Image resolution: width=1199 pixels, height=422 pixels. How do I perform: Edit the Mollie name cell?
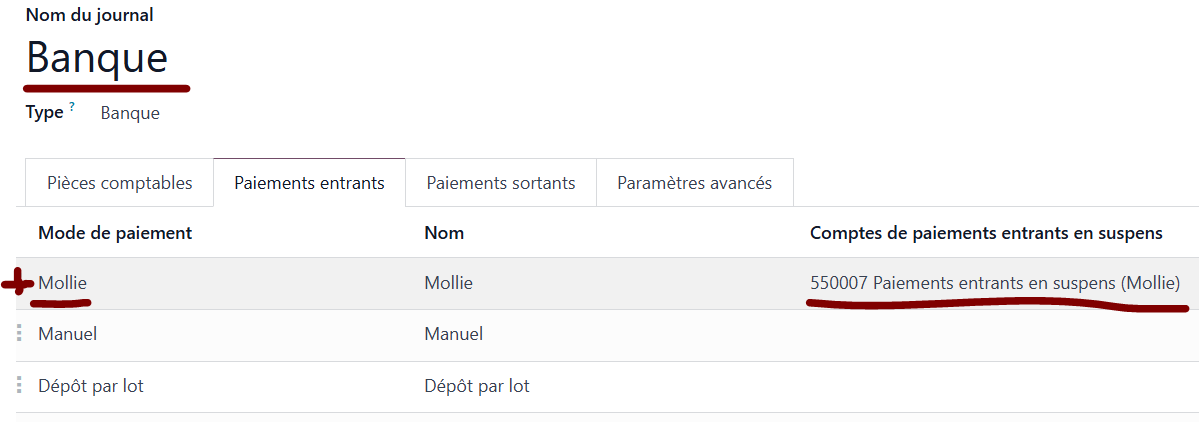tap(448, 283)
